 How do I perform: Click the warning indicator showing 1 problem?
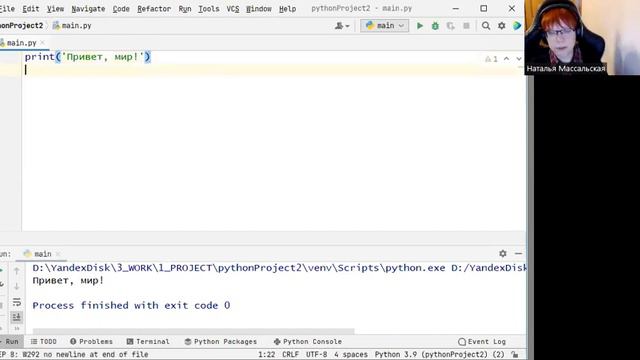coord(491,59)
